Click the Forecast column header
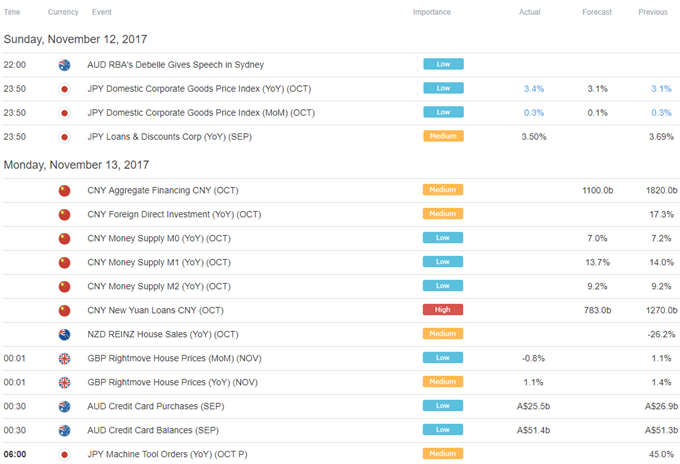 [597, 12]
